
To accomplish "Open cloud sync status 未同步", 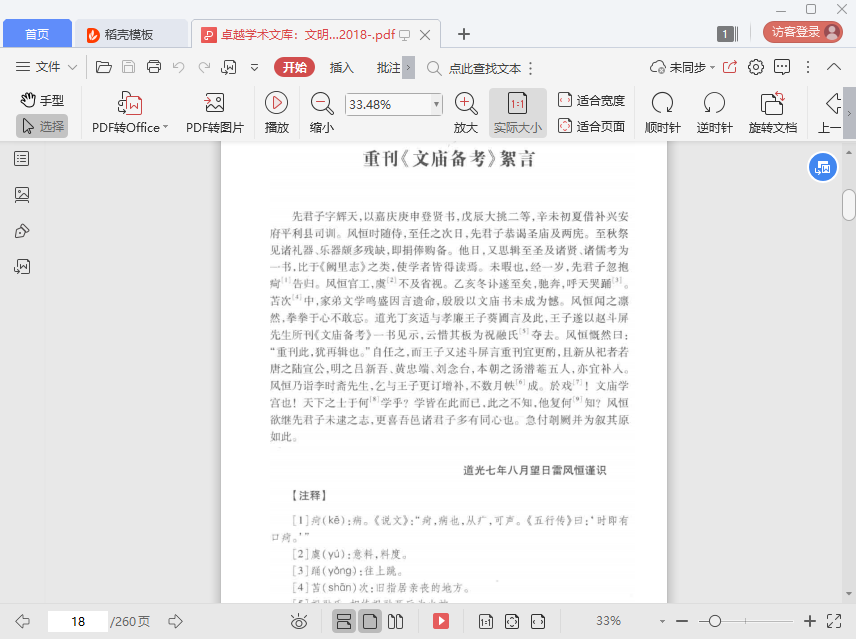I will [682, 67].
